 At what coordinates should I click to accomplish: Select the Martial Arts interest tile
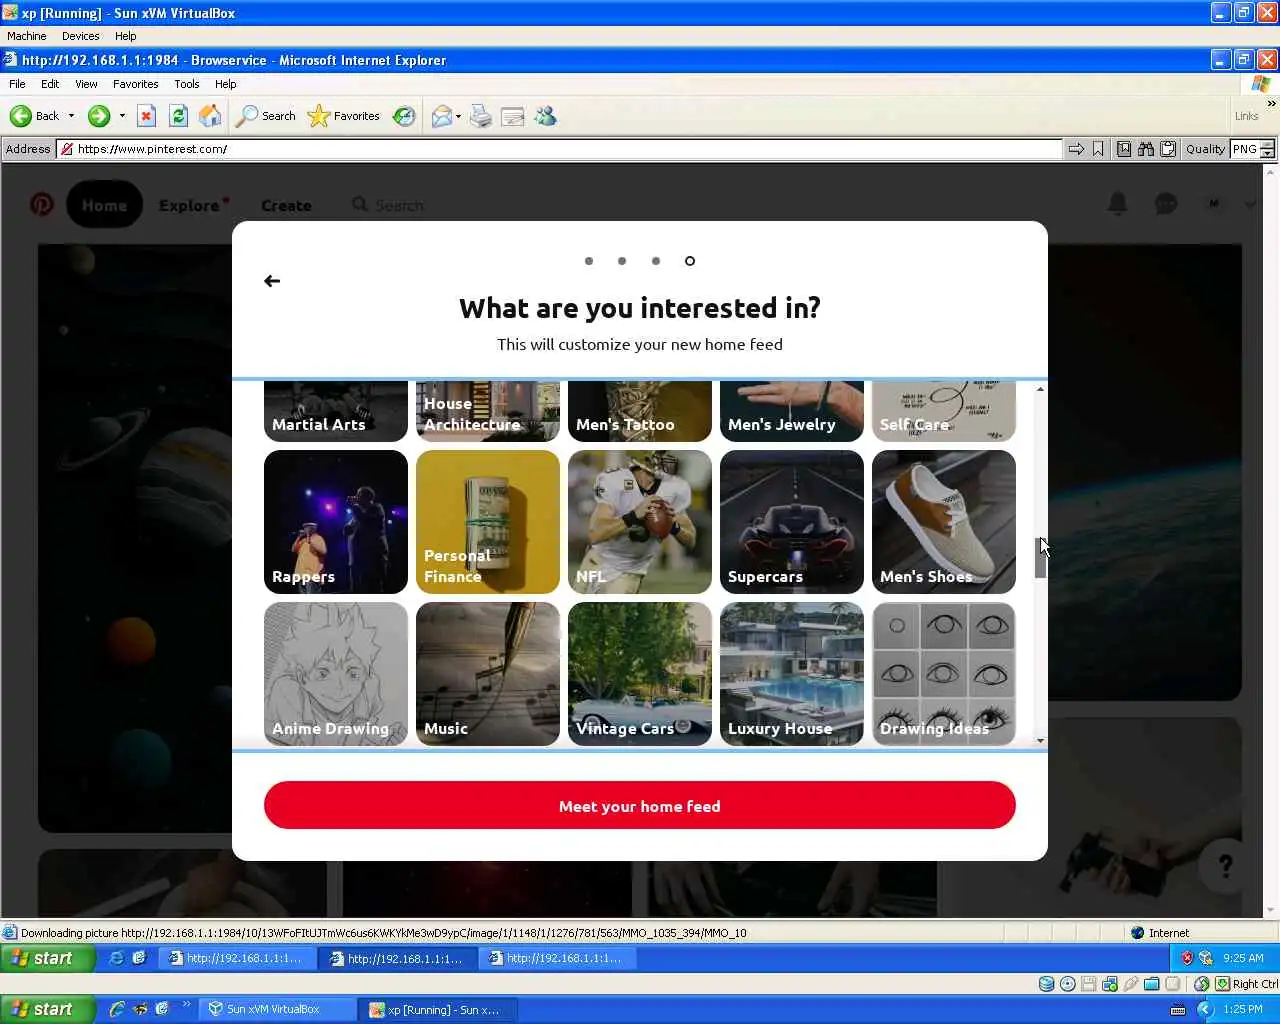click(336, 411)
